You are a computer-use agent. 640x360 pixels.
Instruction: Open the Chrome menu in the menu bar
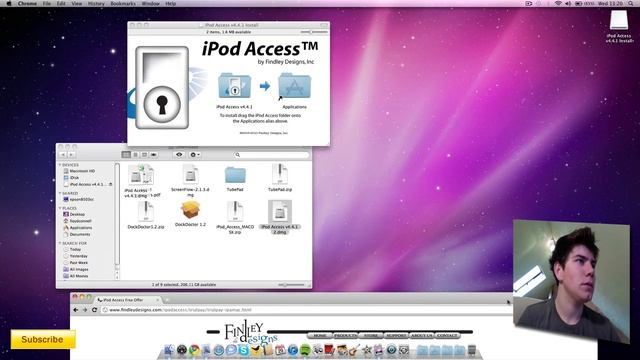pos(27,3)
